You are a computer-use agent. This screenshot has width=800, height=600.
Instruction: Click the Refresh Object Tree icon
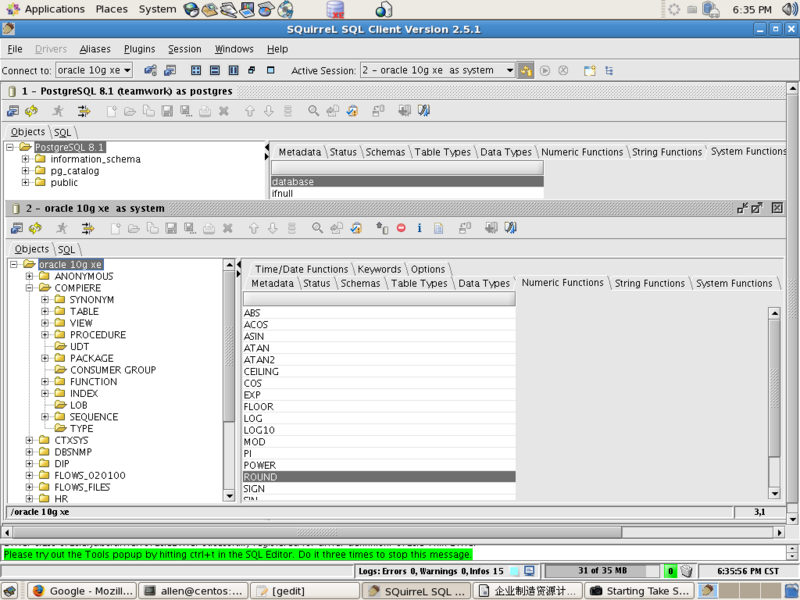(34, 228)
